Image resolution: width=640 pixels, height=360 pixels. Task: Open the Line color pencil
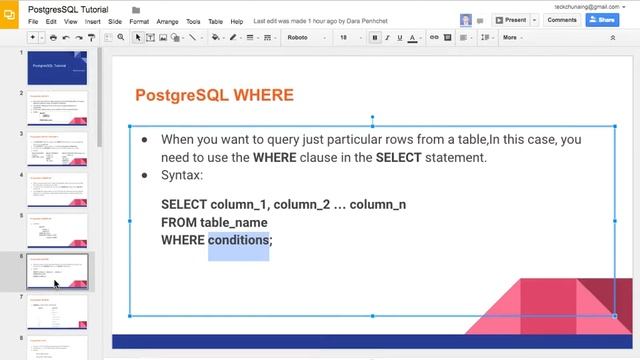(233, 38)
